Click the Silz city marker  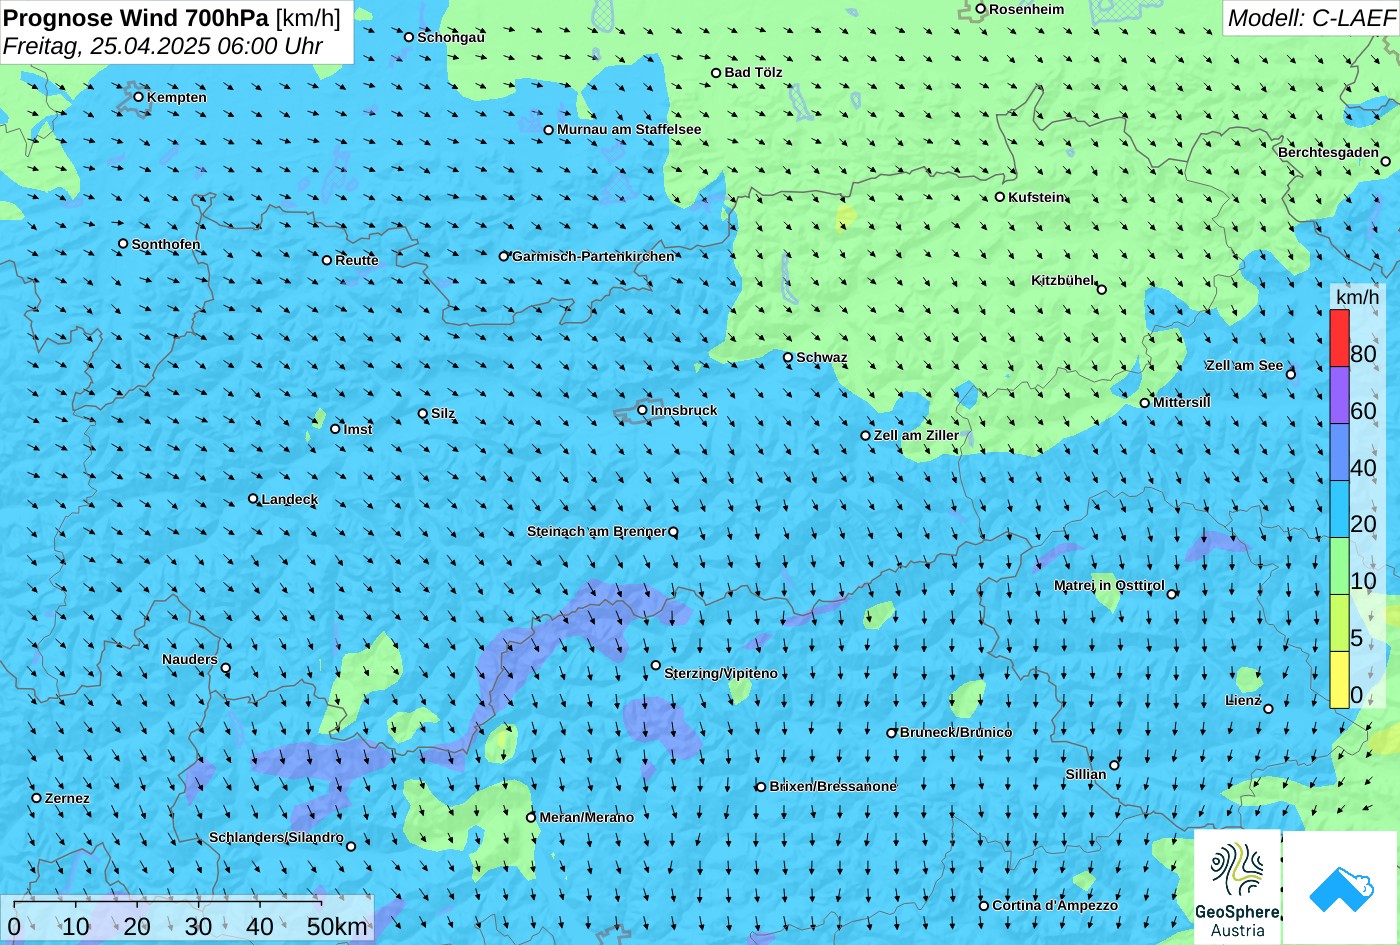point(423,413)
